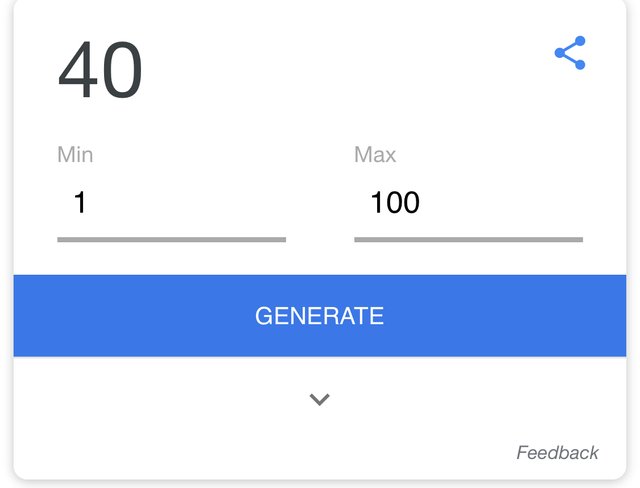
Task: Click the blue share icon
Action: [x=570, y=53]
